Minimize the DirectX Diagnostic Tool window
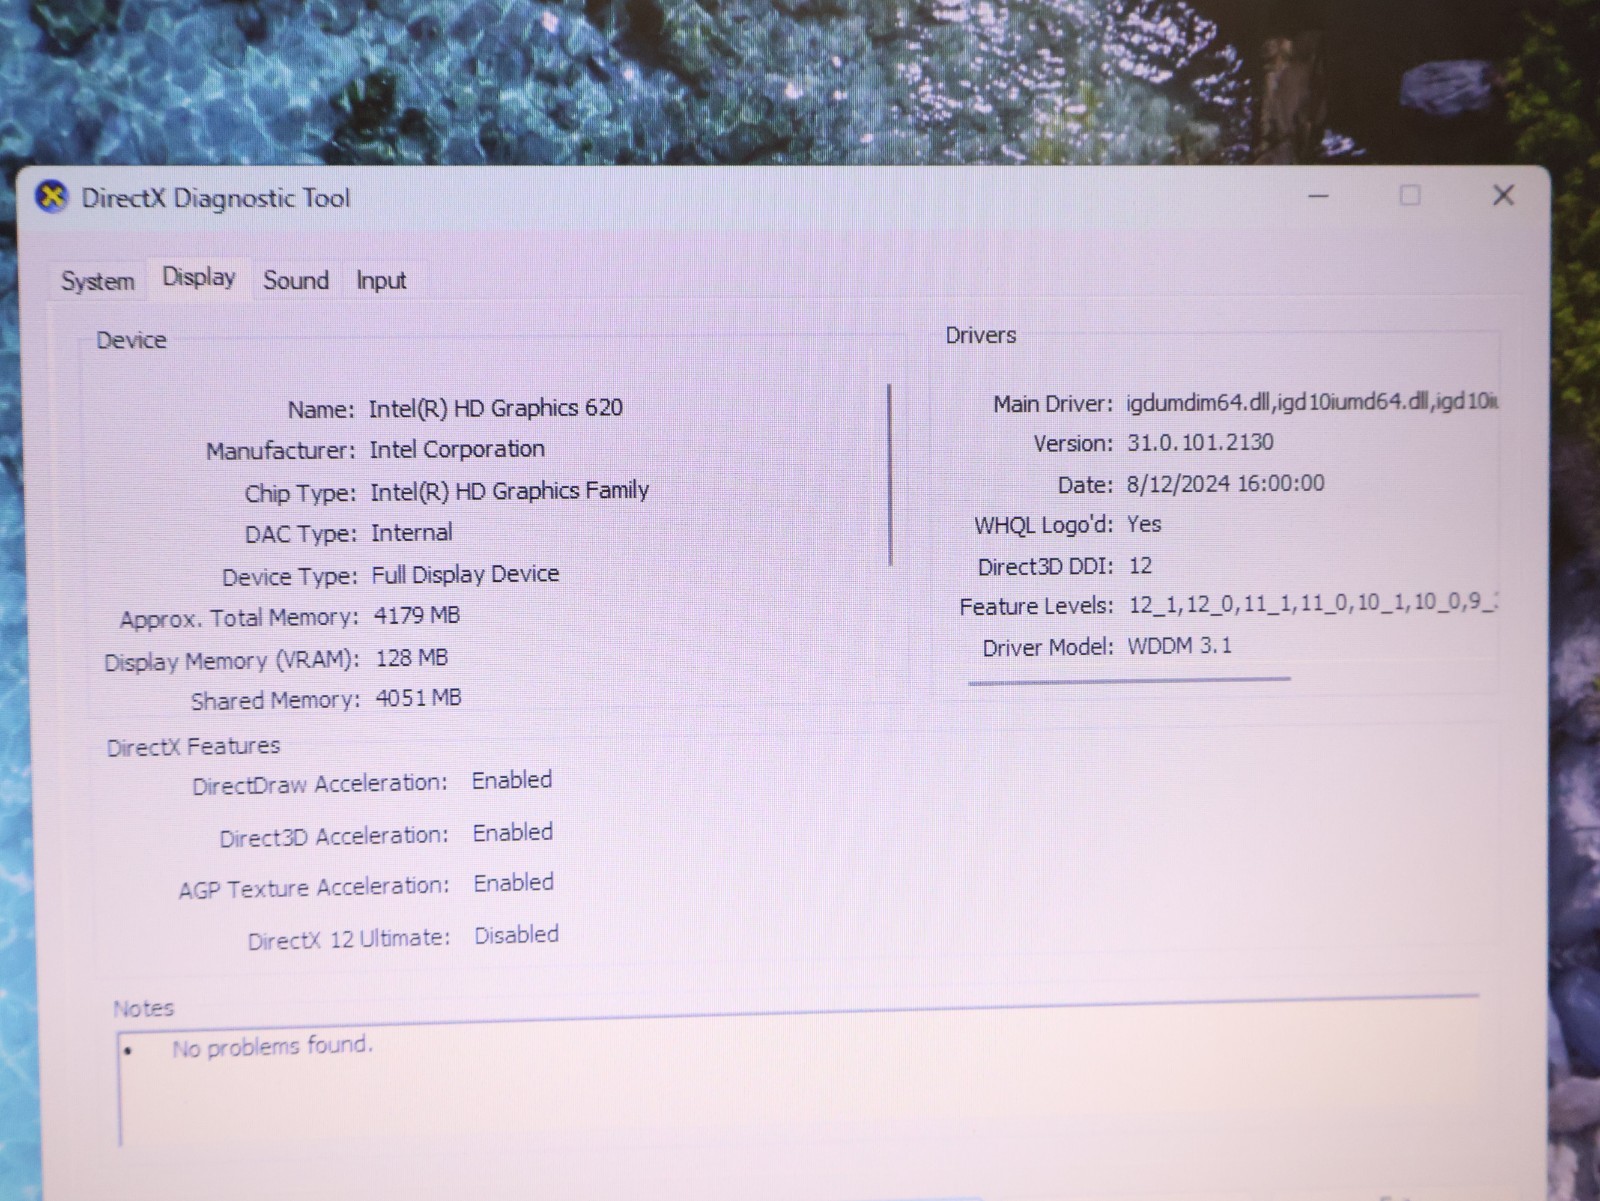Screen dimensions: 1600x1201 tap(1319, 196)
